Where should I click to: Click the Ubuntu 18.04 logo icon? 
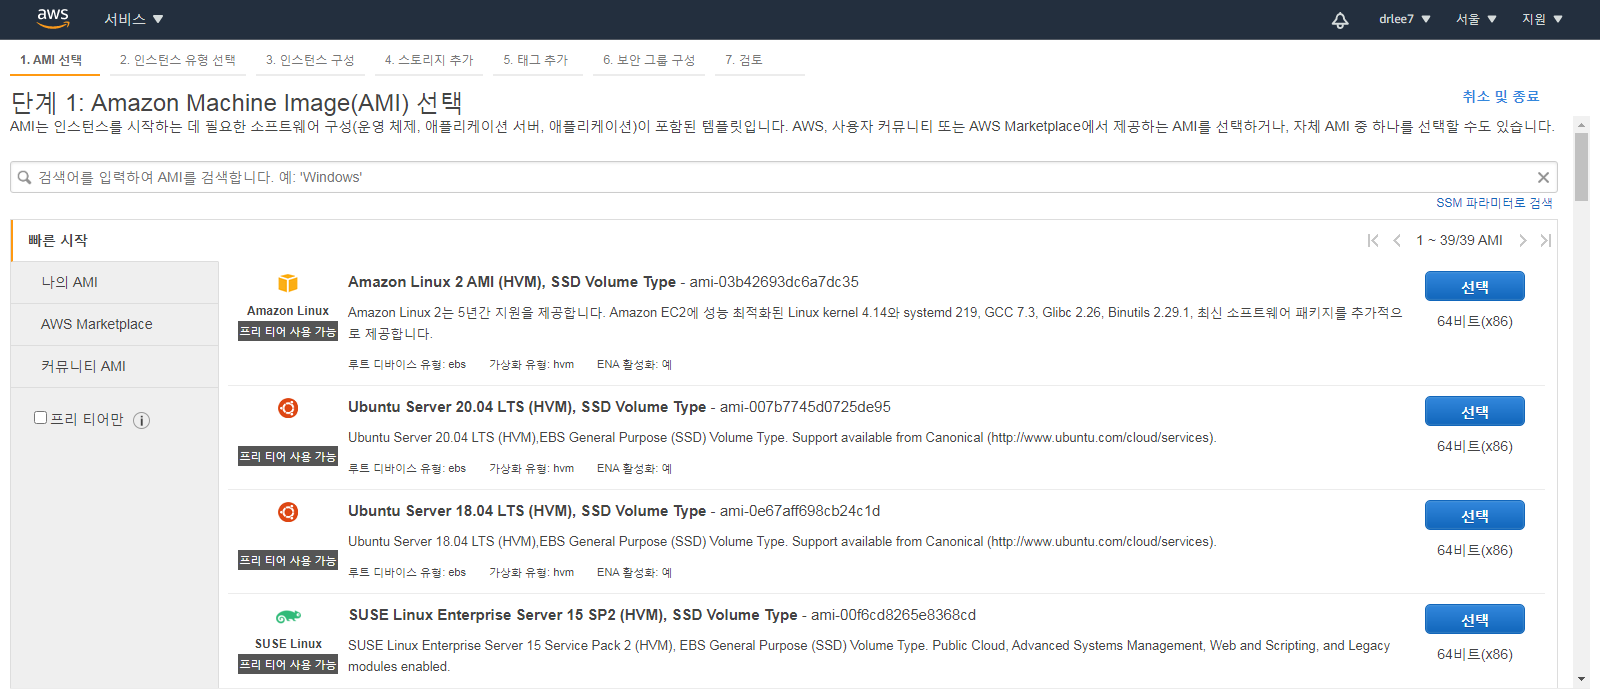click(x=288, y=512)
